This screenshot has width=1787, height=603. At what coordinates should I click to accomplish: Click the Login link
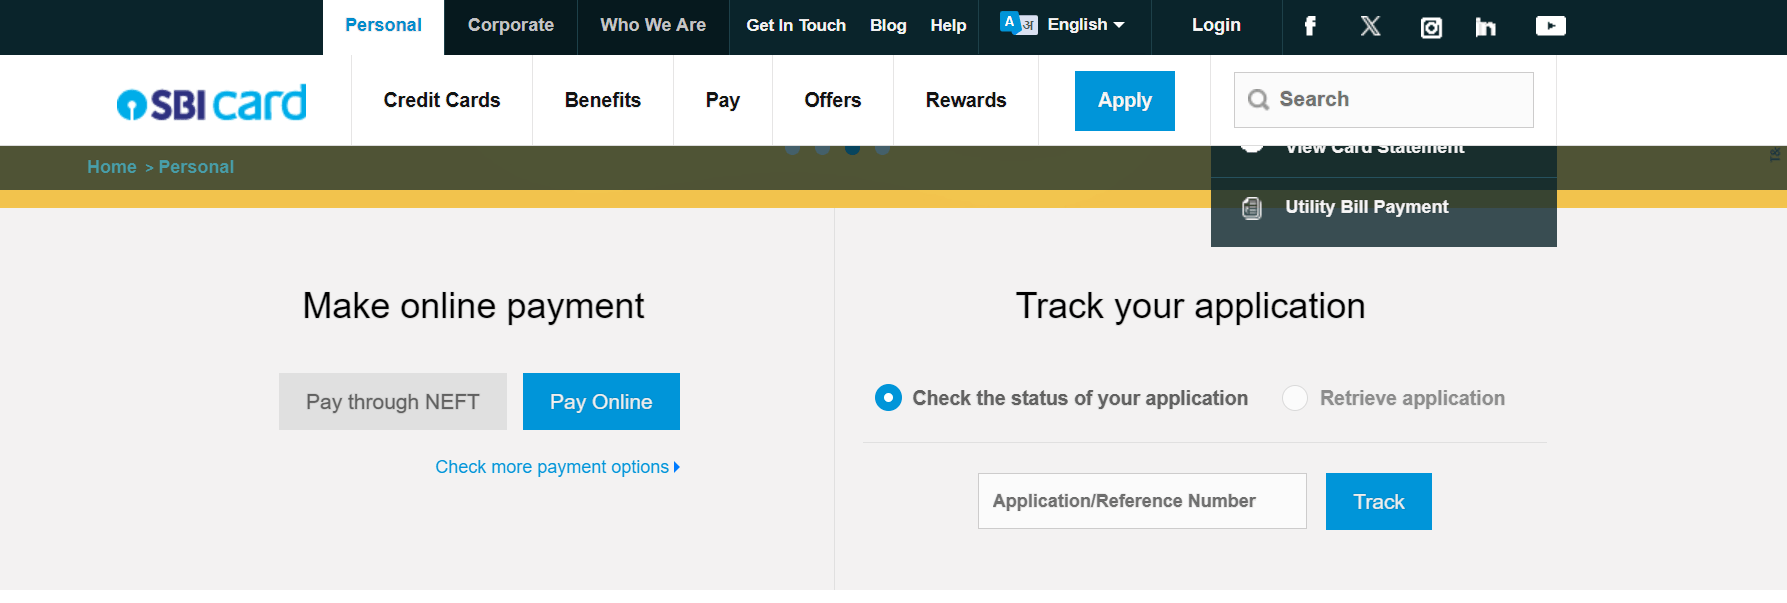point(1216,26)
